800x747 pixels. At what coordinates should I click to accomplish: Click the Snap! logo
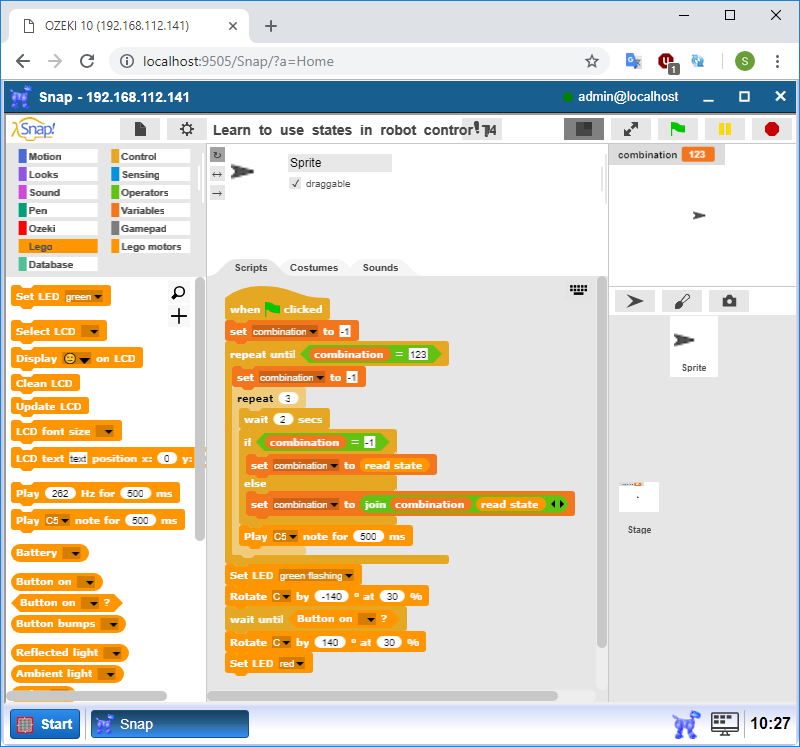click(x=34, y=129)
